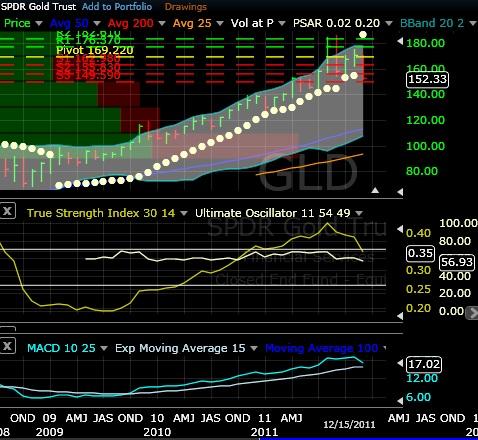Click the blue timeline scrollbar at the bottom
This screenshot has width=478, height=440.
tap(368, 439)
